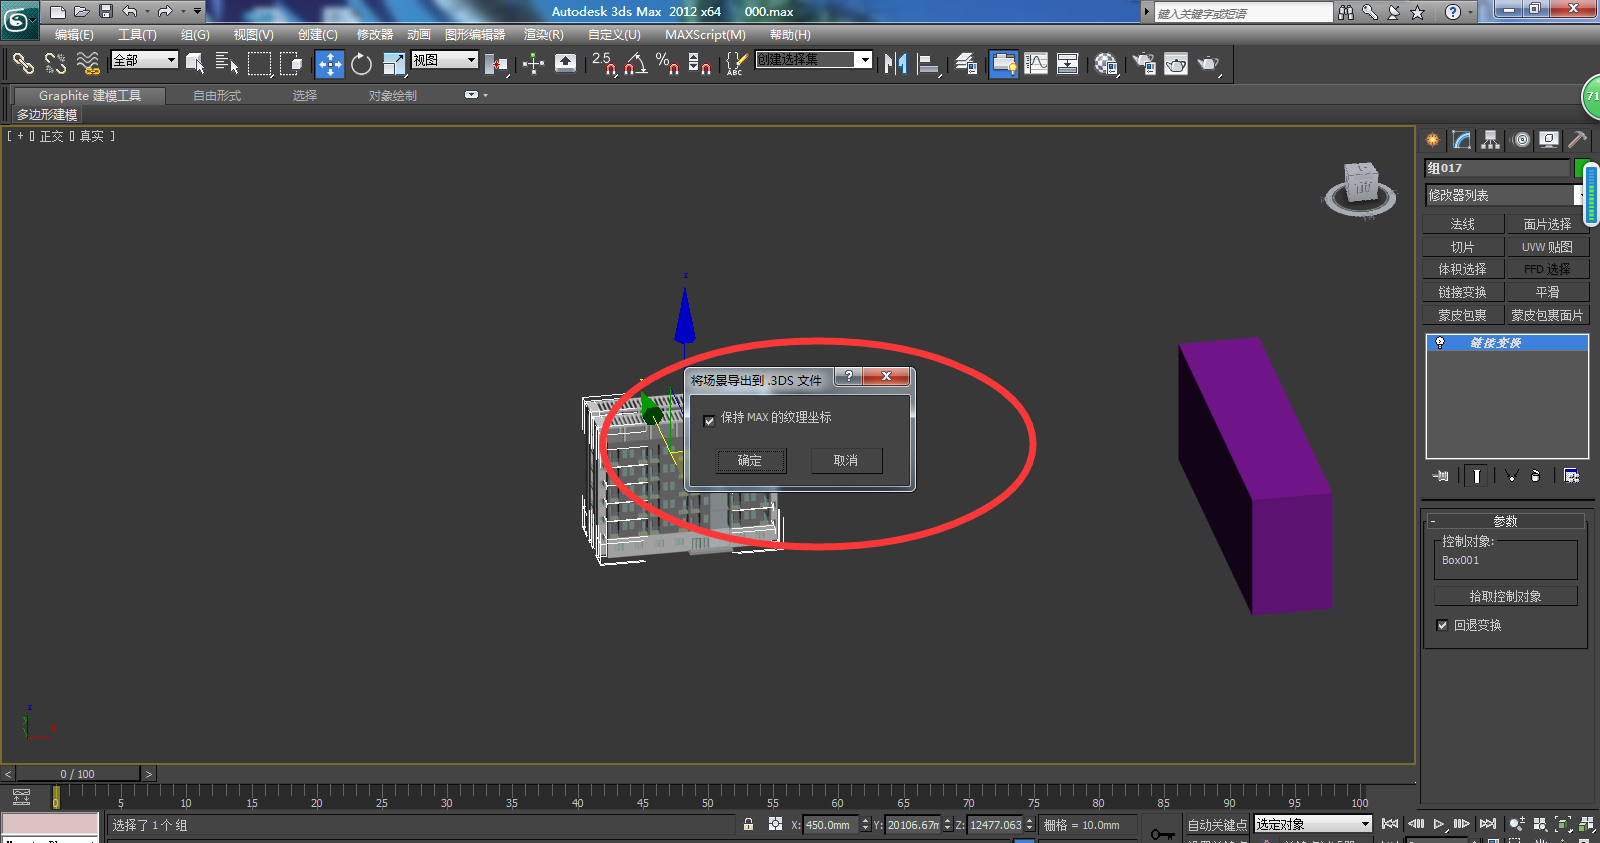Toggle the 2.5 Snaps icon
This screenshot has height=843, width=1600.
pos(604,64)
